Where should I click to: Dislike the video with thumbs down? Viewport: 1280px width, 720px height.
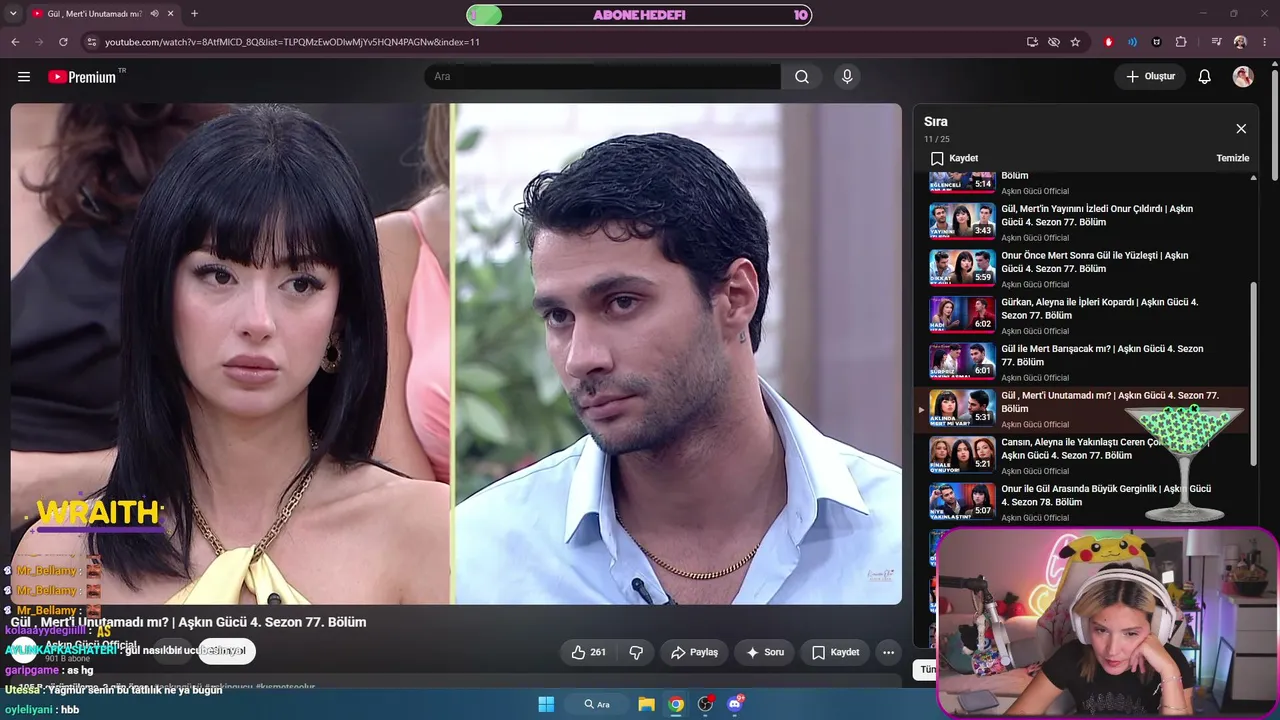(636, 652)
